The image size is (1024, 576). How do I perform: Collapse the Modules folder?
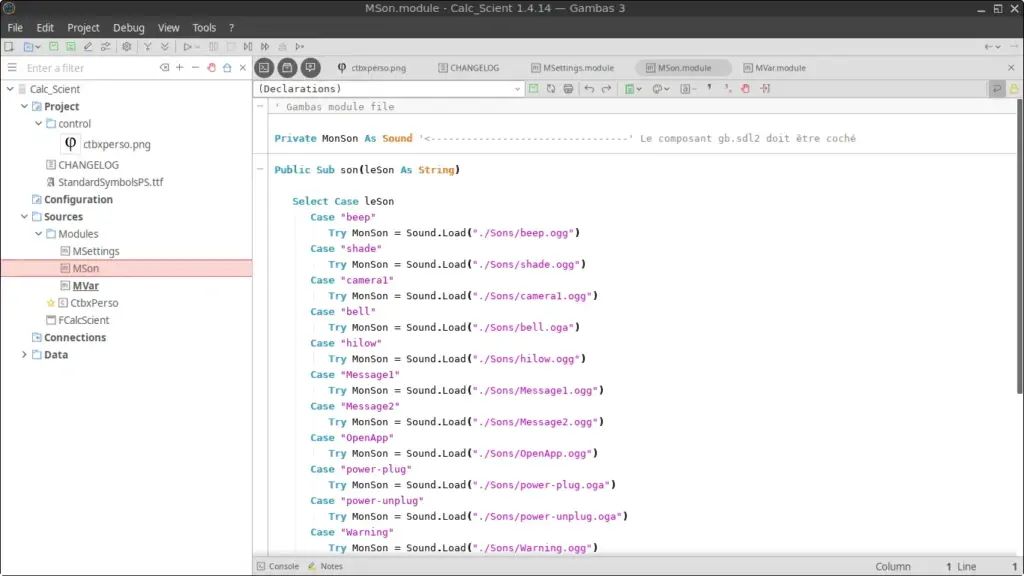(x=39, y=233)
